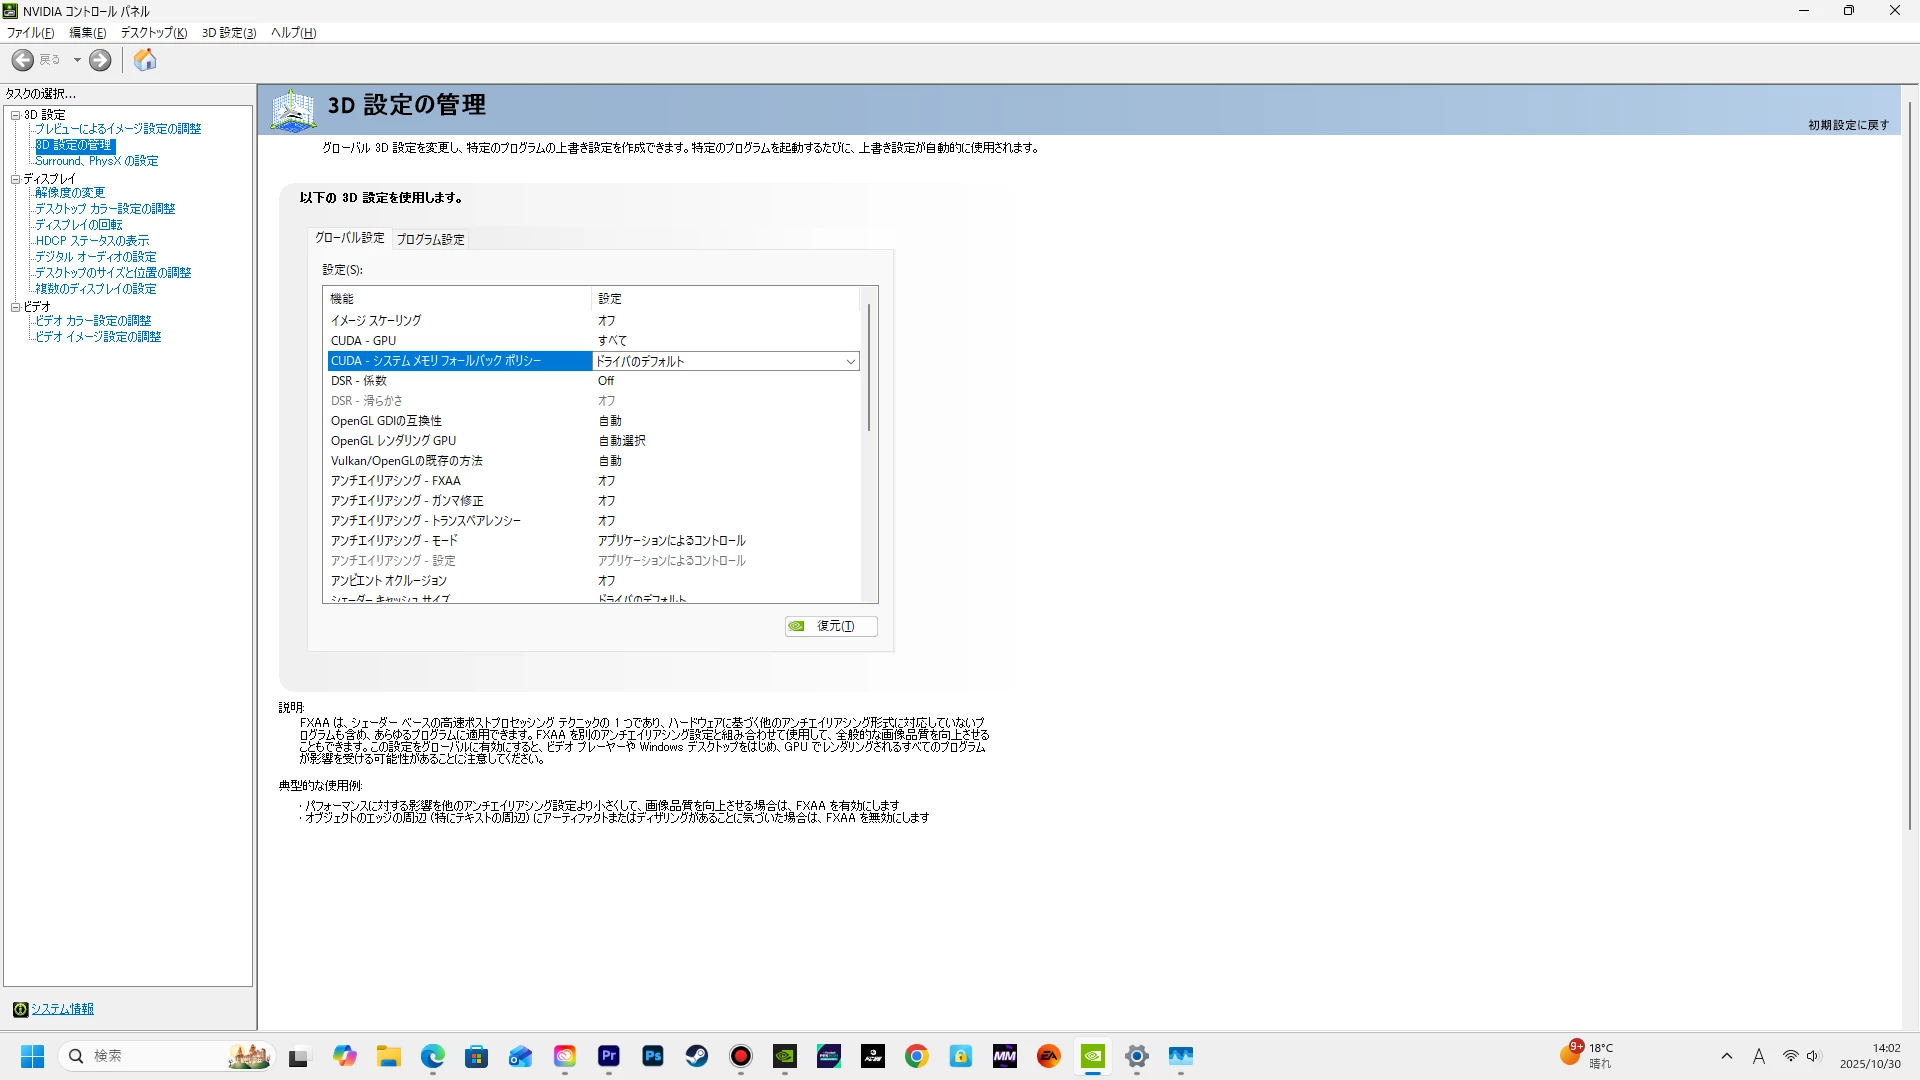1920x1080 pixels.
Task: Open Photoshop from the taskbar
Action: click(x=653, y=1056)
